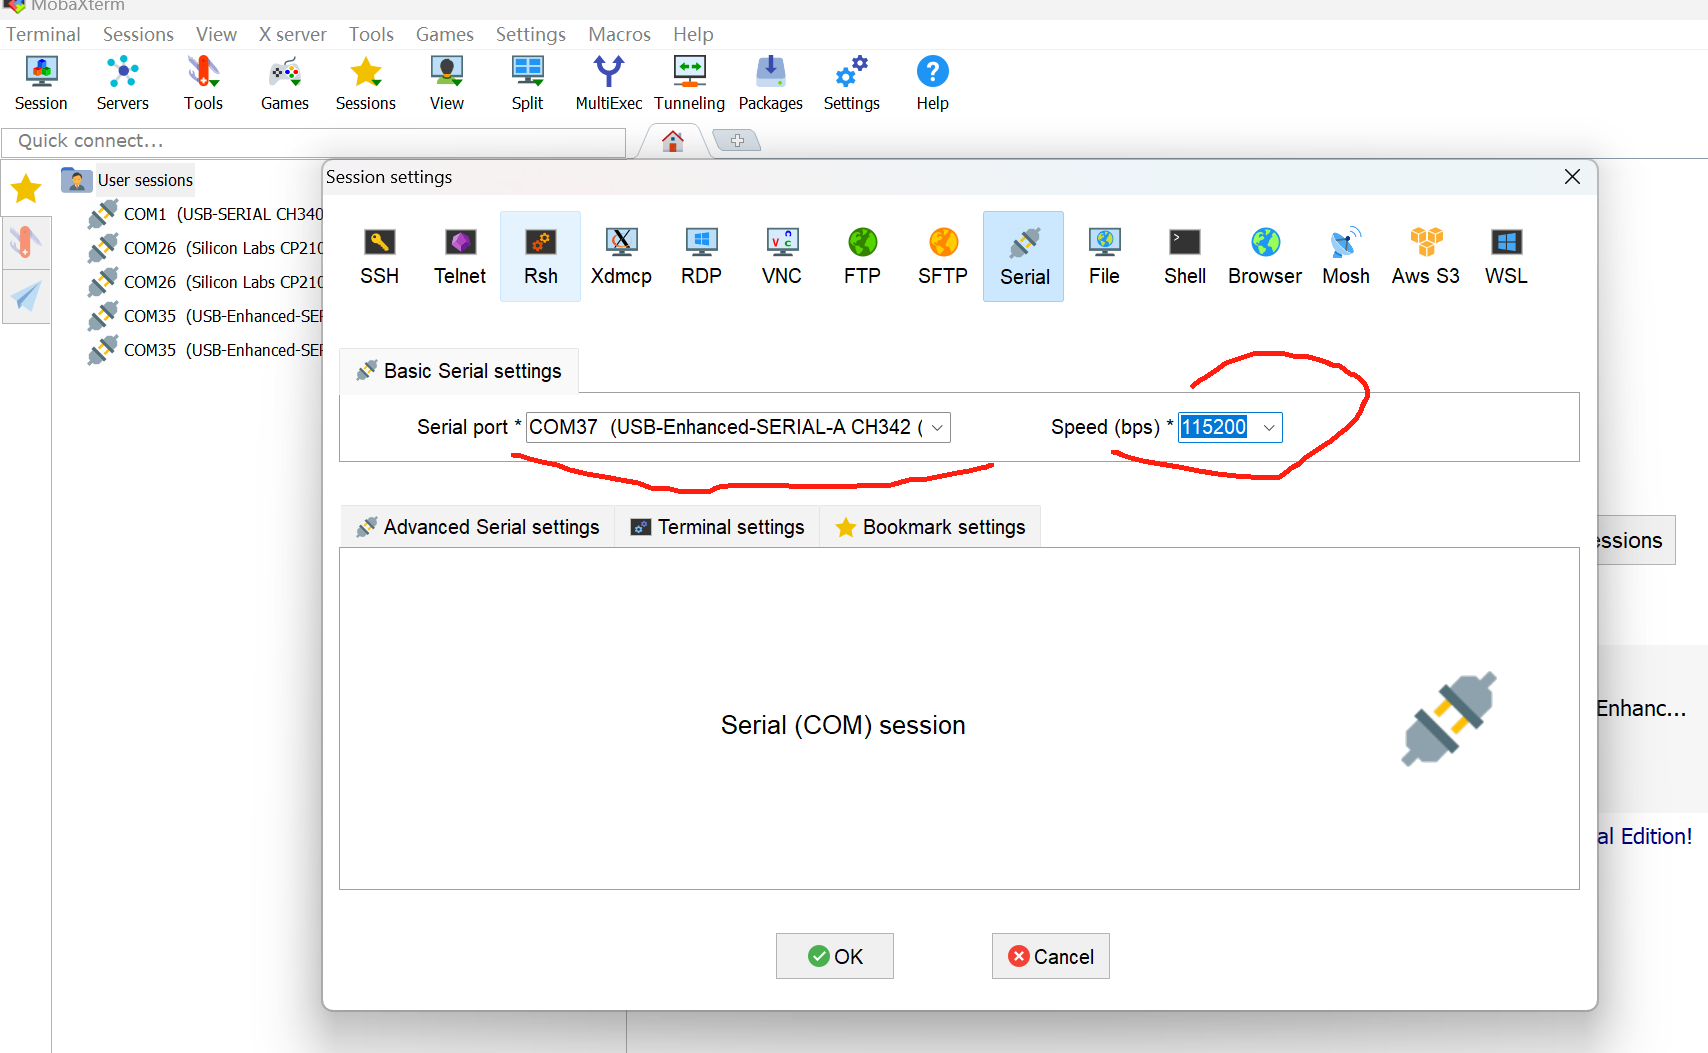Choose the VNC session type
Screen dimensions: 1708x1053
(x=782, y=256)
